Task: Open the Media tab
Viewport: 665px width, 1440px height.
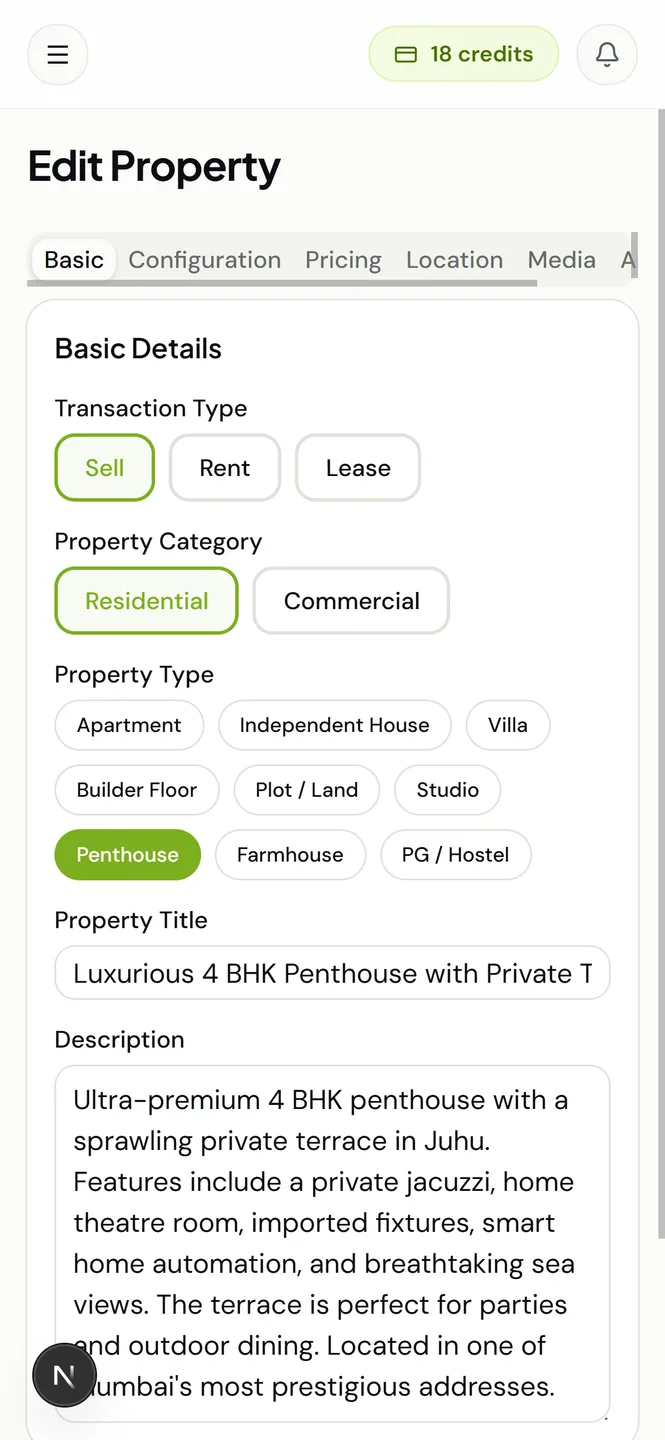Action: point(561,260)
